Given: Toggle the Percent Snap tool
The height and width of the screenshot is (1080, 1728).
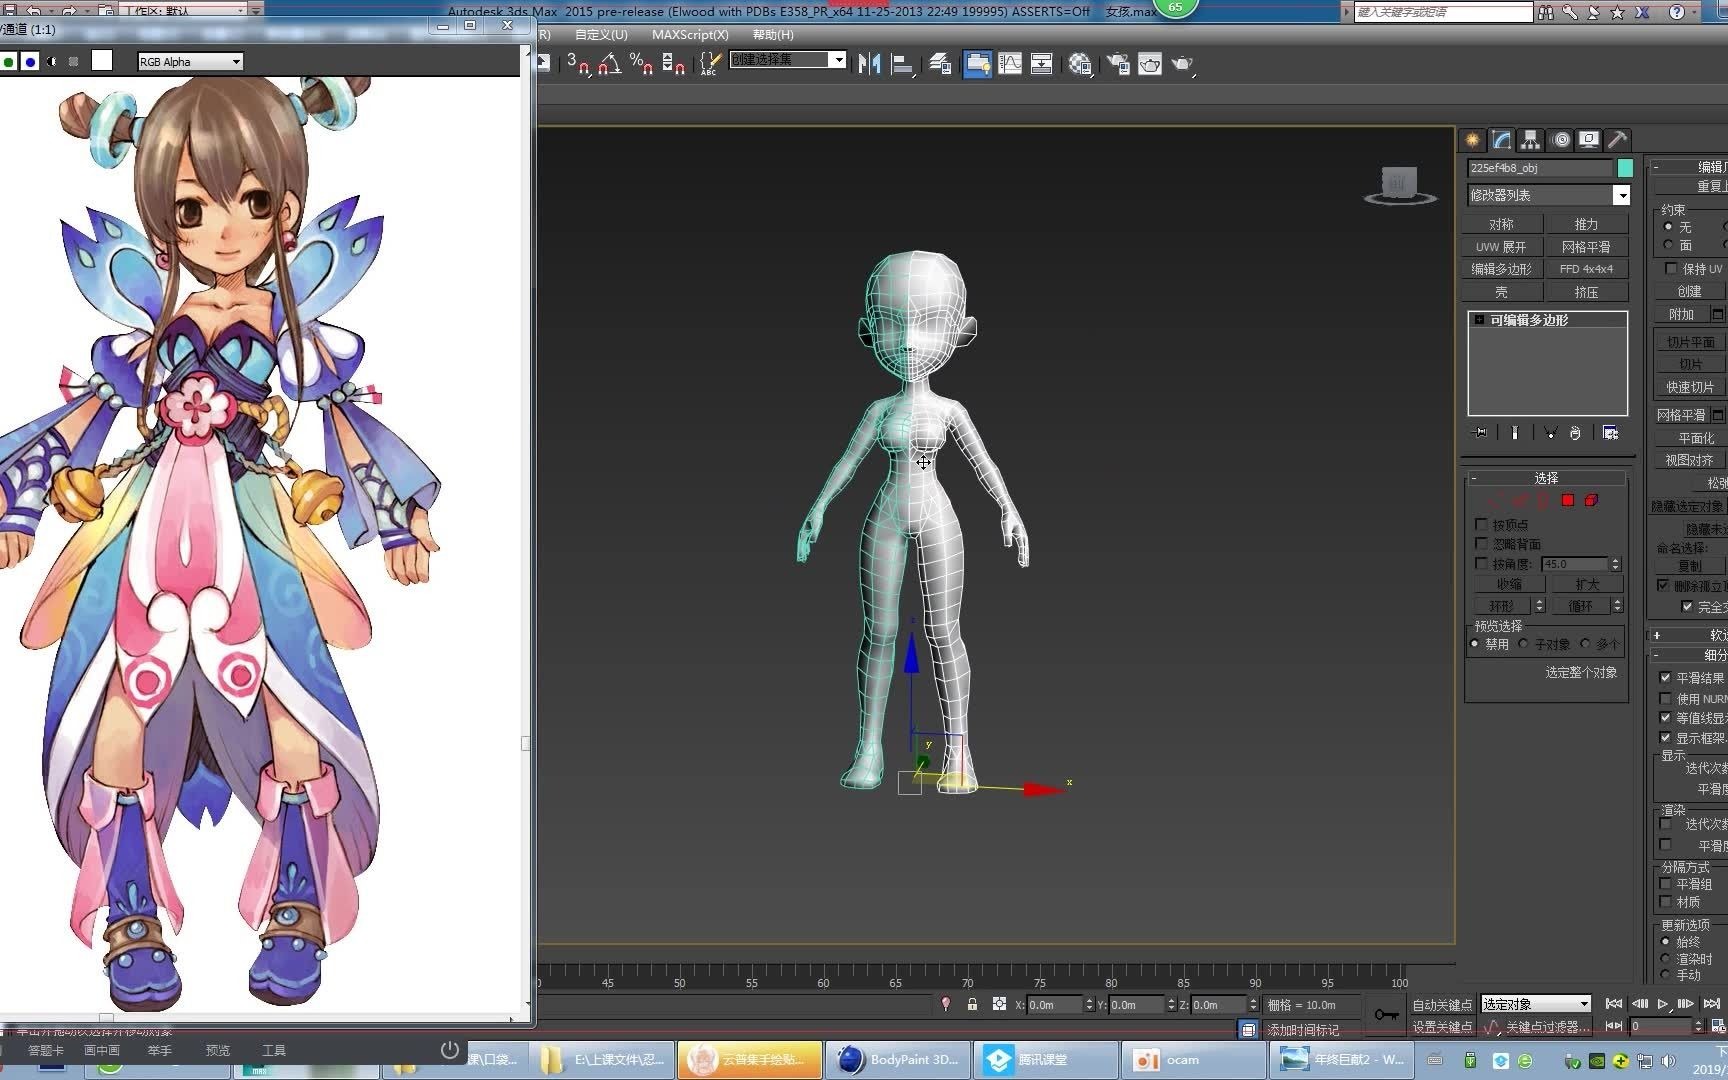Looking at the screenshot, I should point(641,63).
